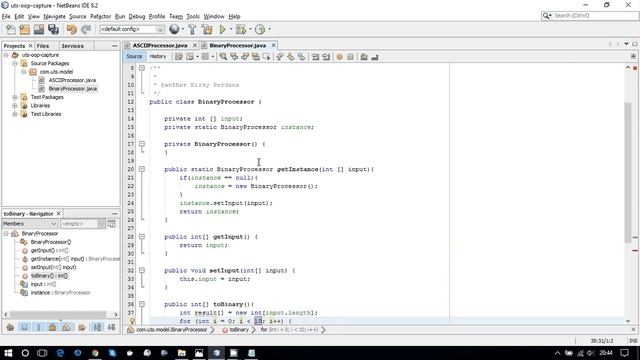Image resolution: width=640 pixels, height=360 pixels.
Task: Switch to the ASCIIProcessor.java editor tab
Action: [x=160, y=45]
